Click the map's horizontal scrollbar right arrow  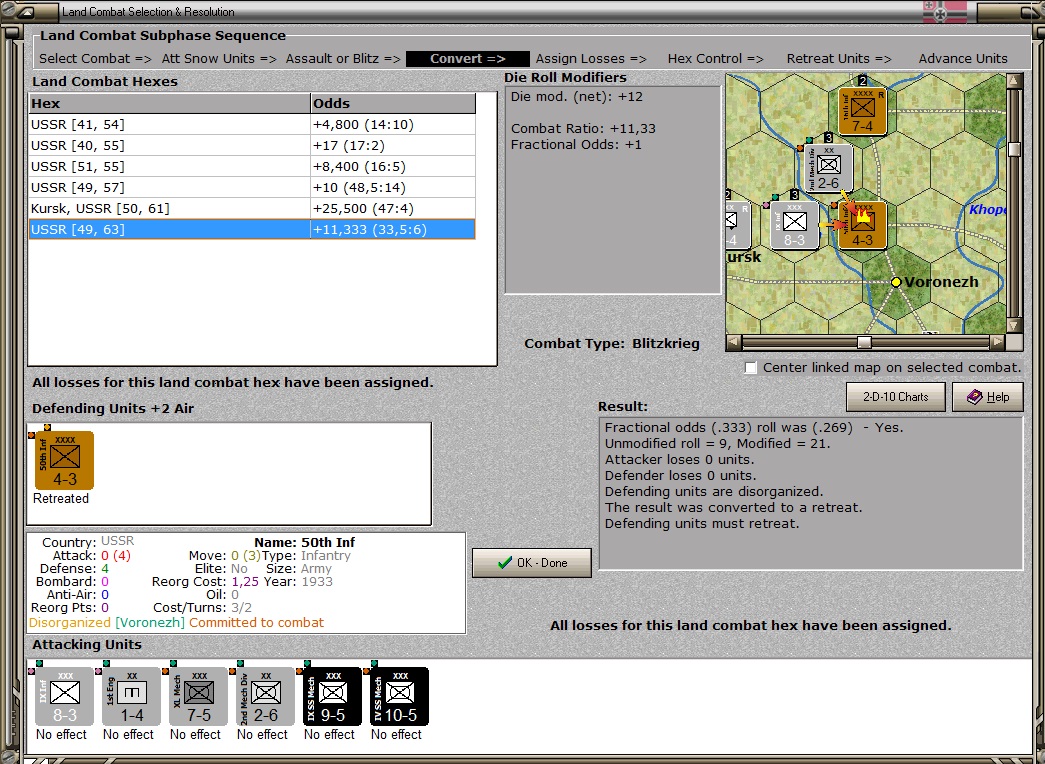pyautogui.click(x=997, y=342)
